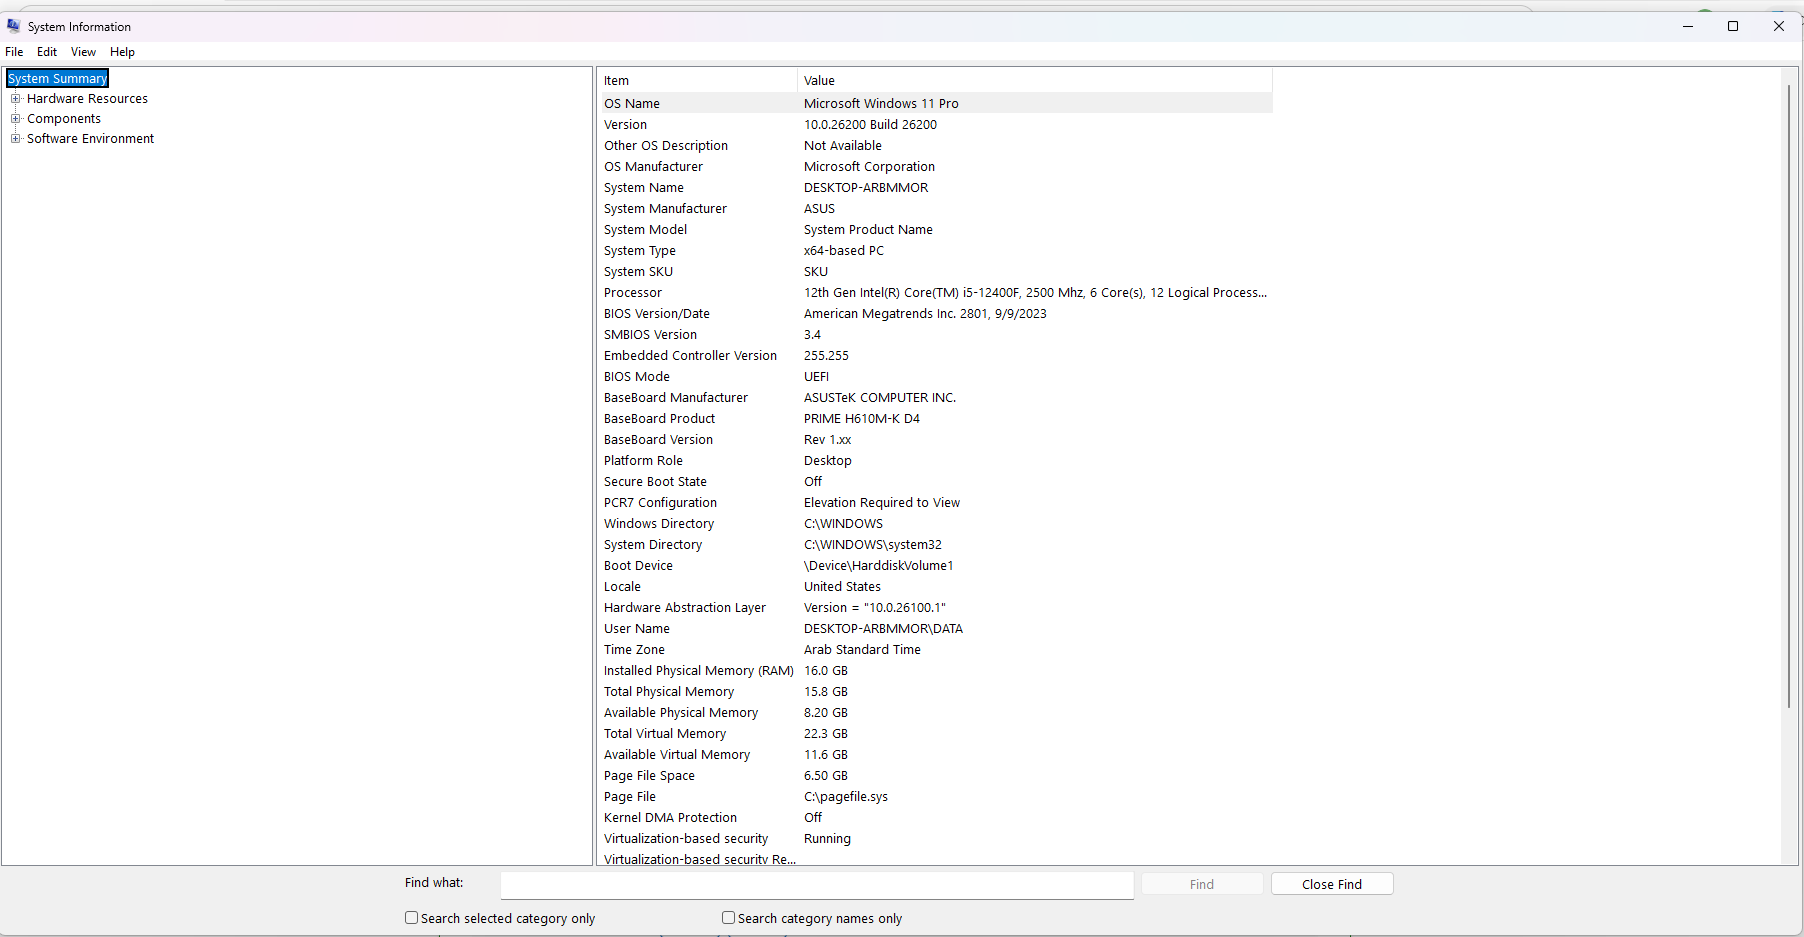1804x937 pixels.
Task: Click the Value column header
Action: pyautogui.click(x=1035, y=81)
